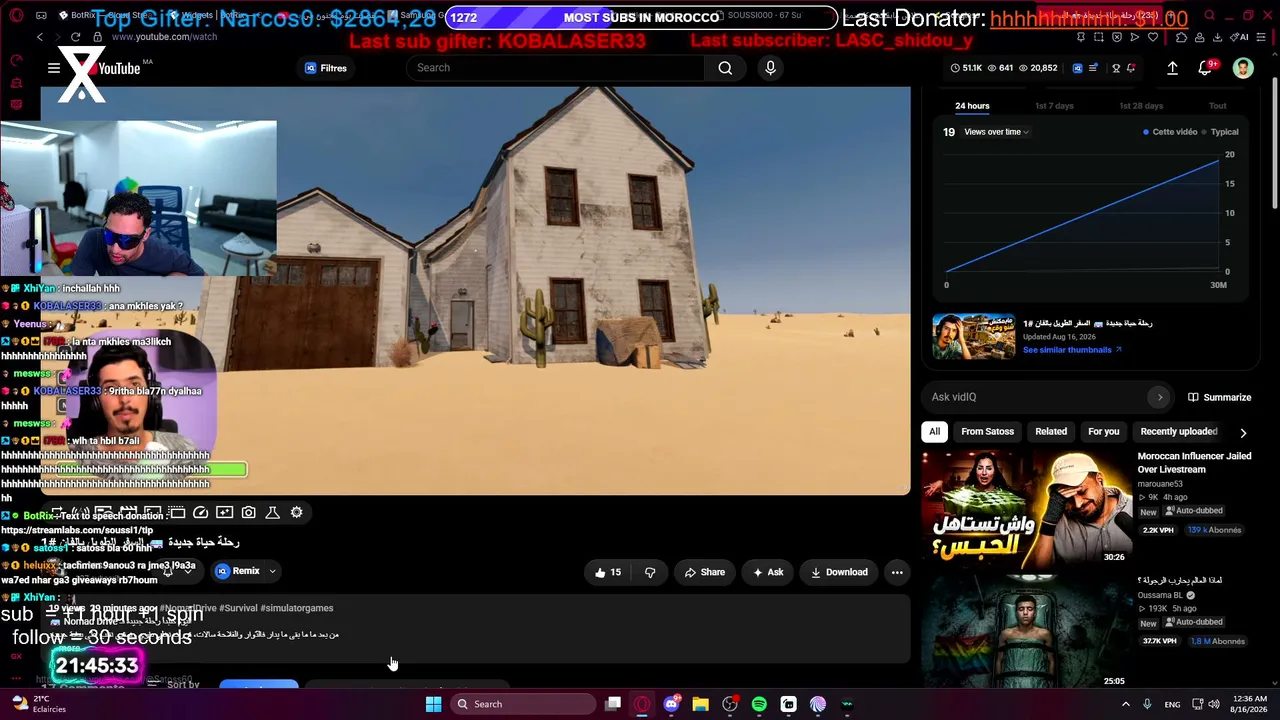Select the Related filter chip
The height and width of the screenshot is (720, 1280).
(1051, 432)
